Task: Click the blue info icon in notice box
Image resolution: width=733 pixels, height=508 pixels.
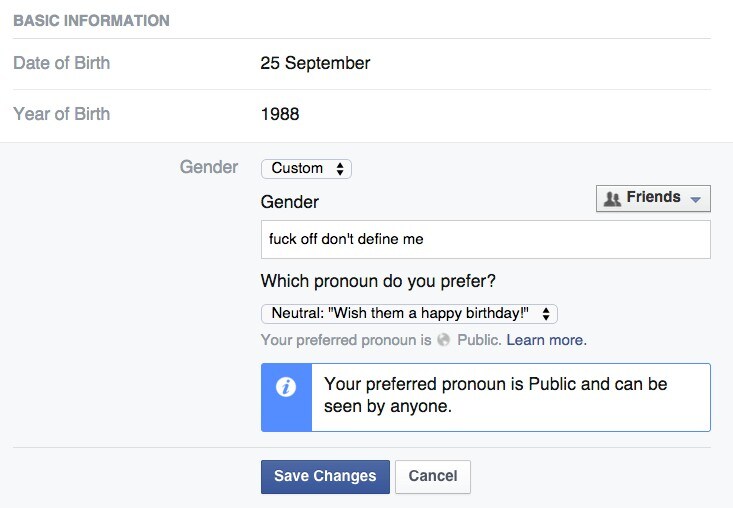Action: (x=286, y=387)
